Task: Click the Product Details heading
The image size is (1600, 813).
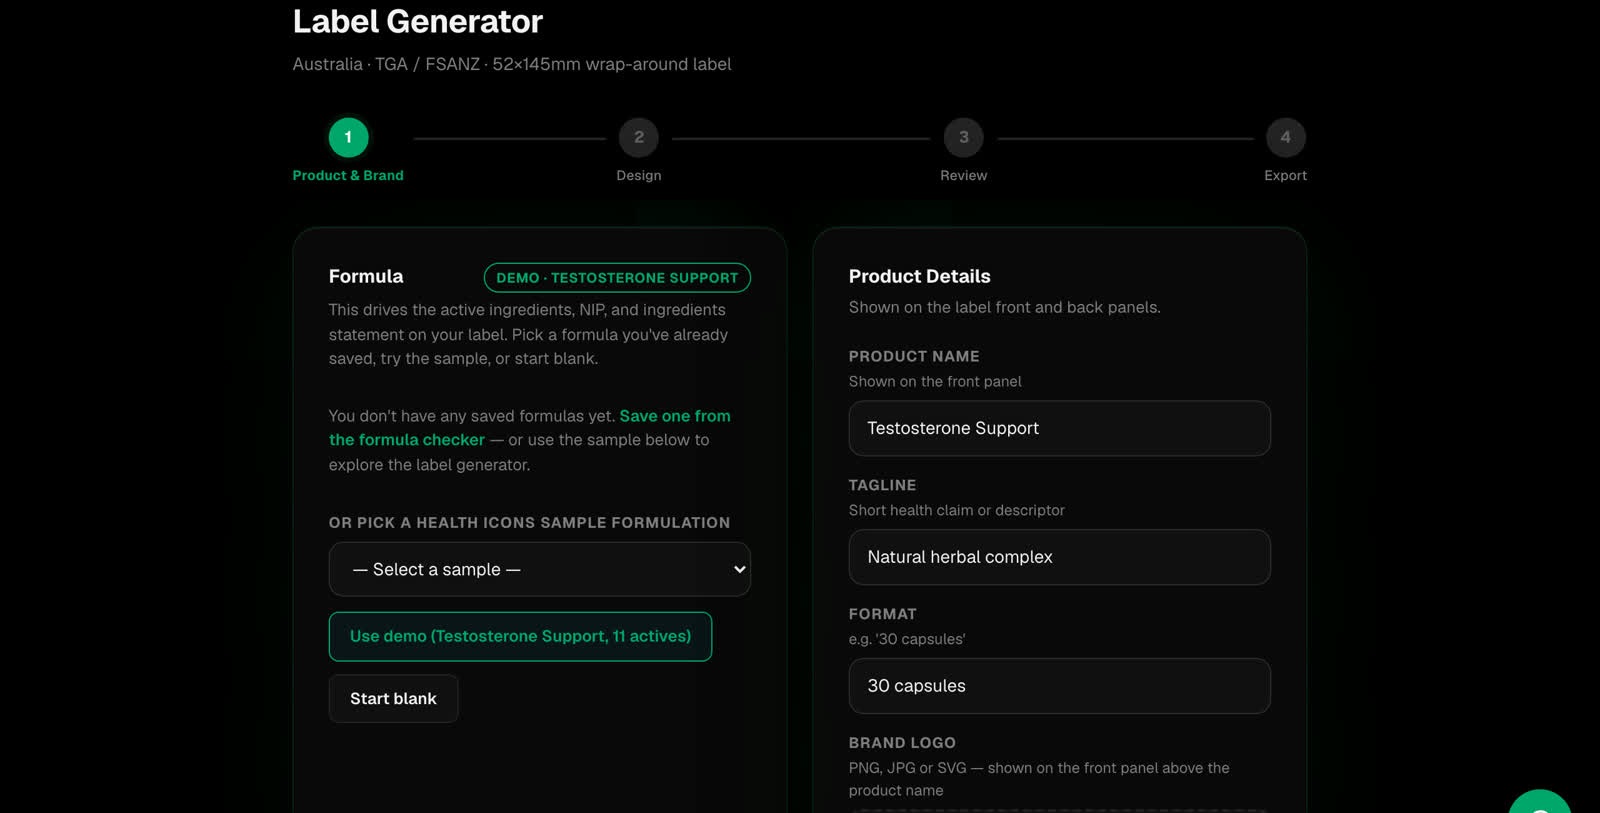Action: pyautogui.click(x=920, y=276)
